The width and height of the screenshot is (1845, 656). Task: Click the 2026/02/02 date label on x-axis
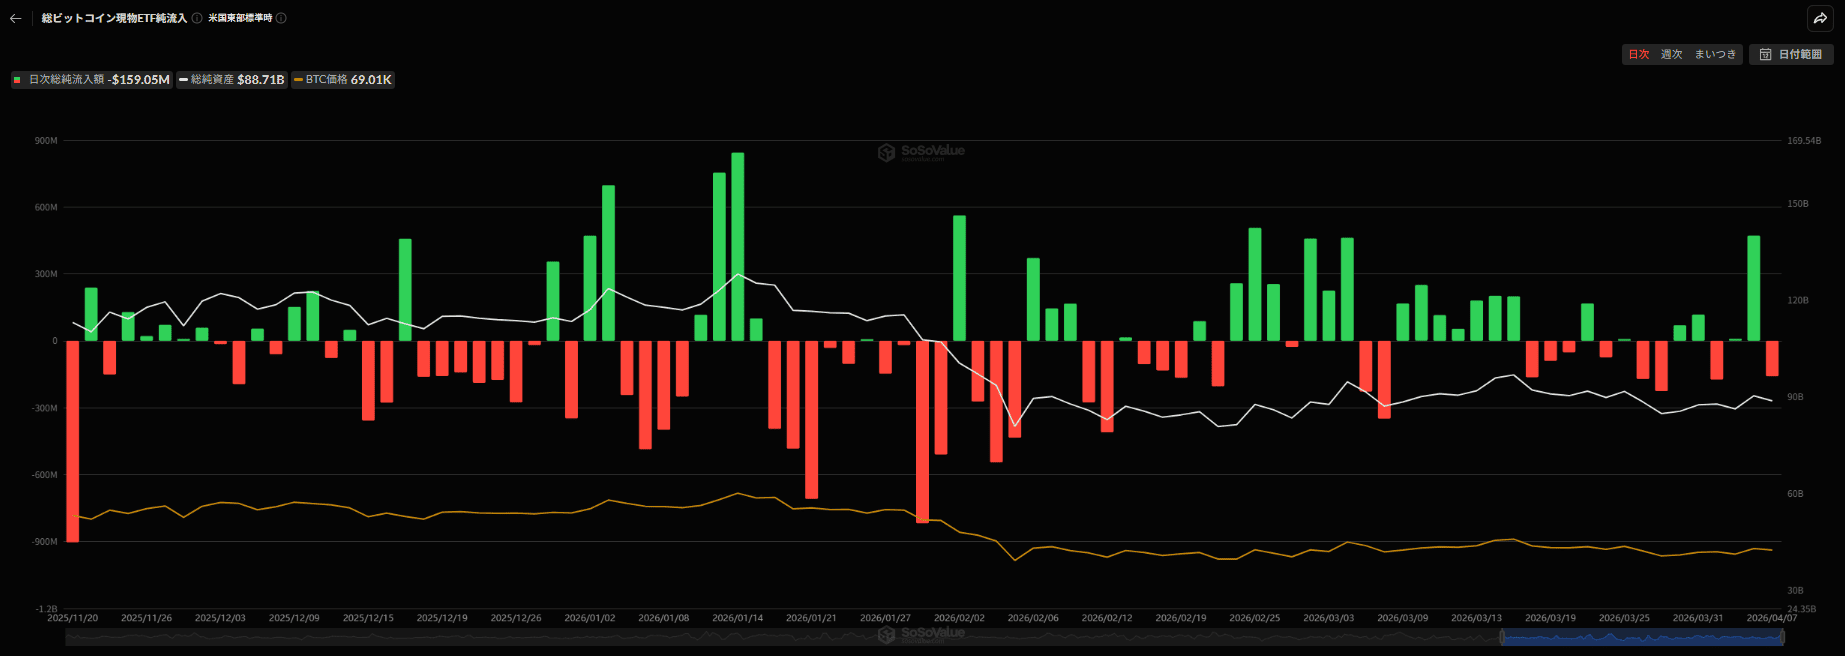pyautogui.click(x=959, y=618)
